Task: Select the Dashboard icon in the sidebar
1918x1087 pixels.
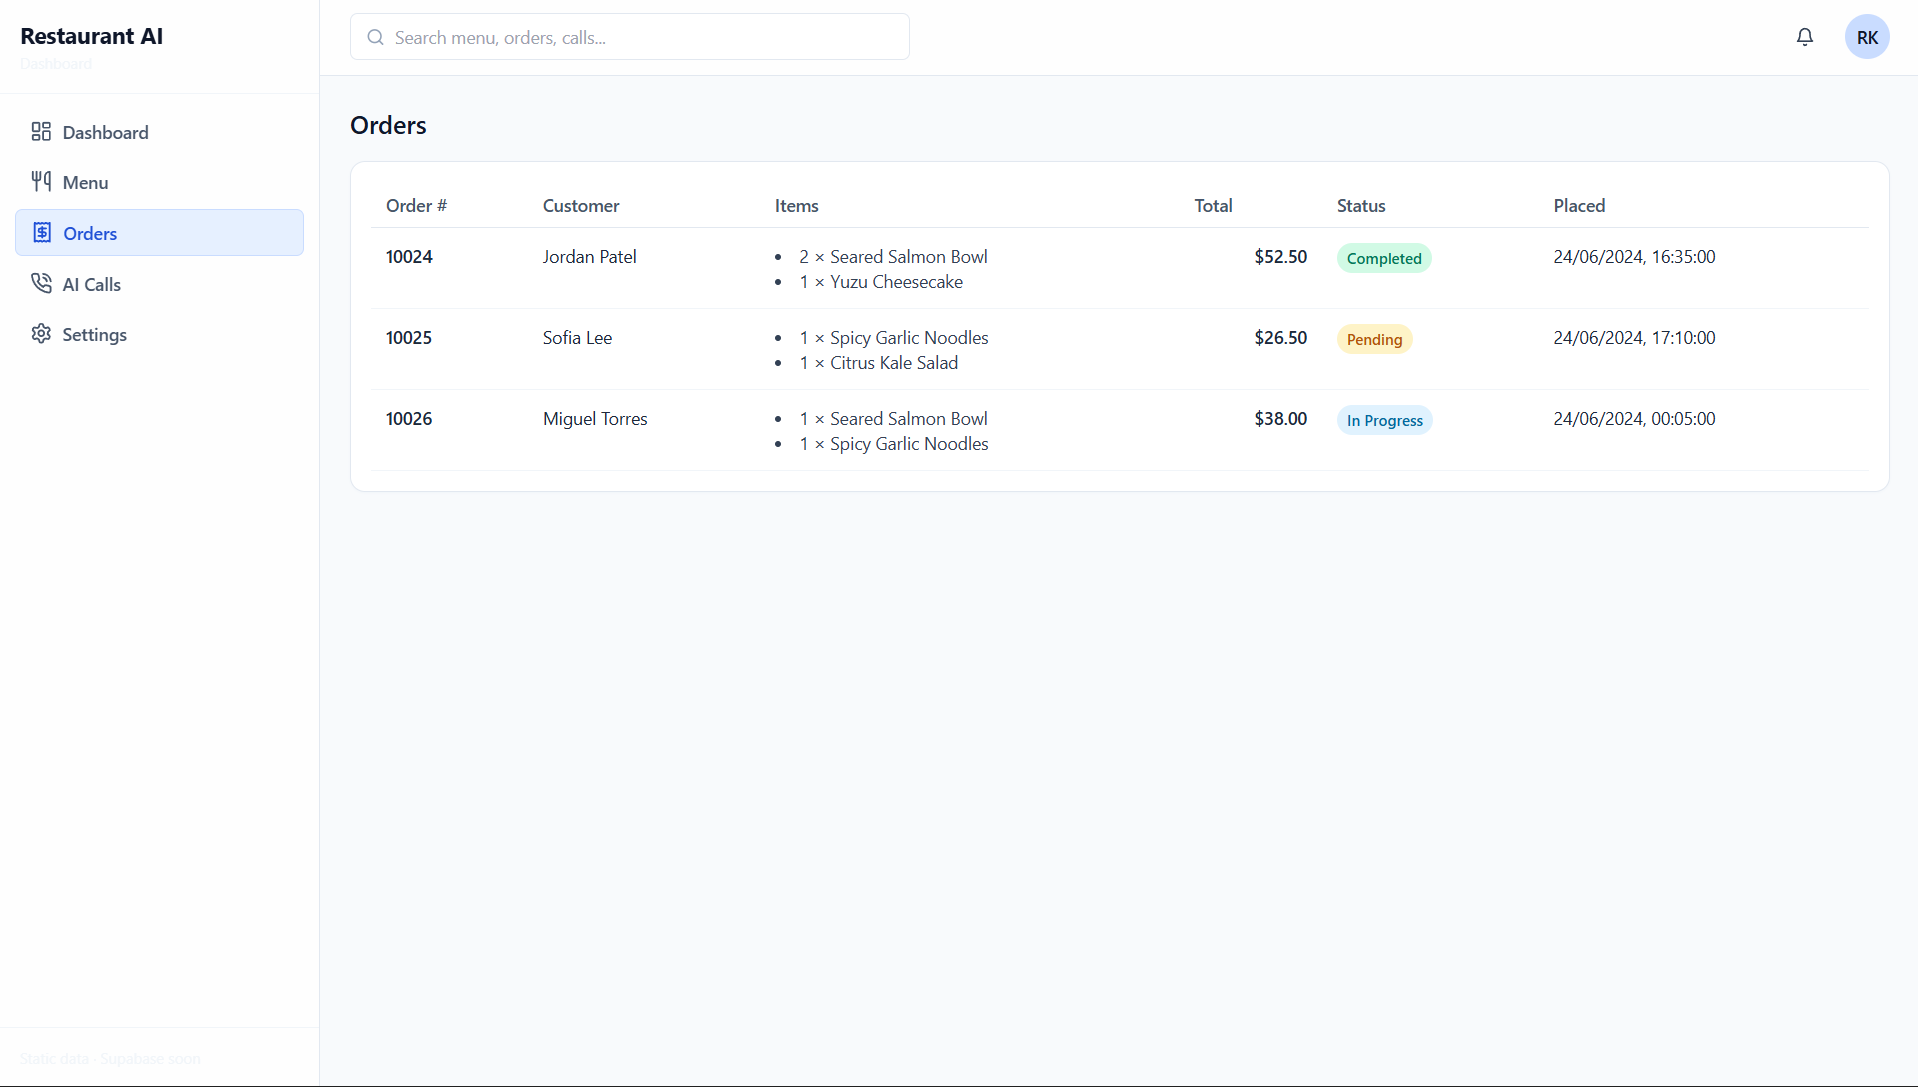Action: [x=41, y=132]
